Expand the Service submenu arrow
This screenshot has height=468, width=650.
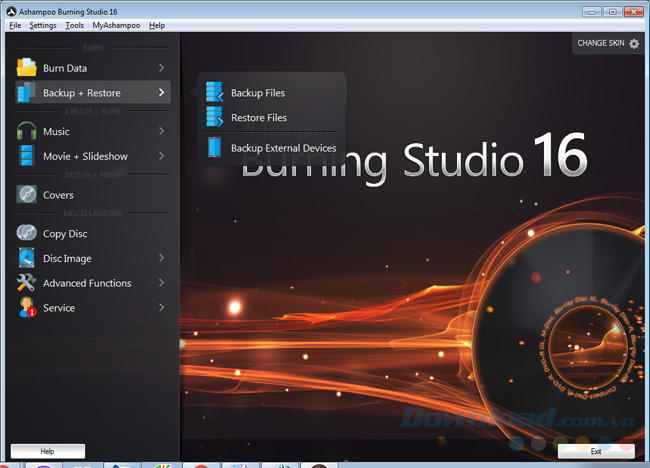point(161,308)
